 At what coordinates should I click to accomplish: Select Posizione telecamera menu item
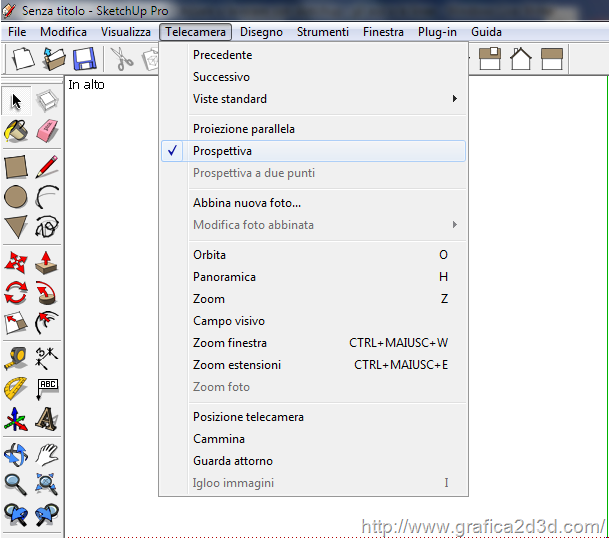[248, 417]
